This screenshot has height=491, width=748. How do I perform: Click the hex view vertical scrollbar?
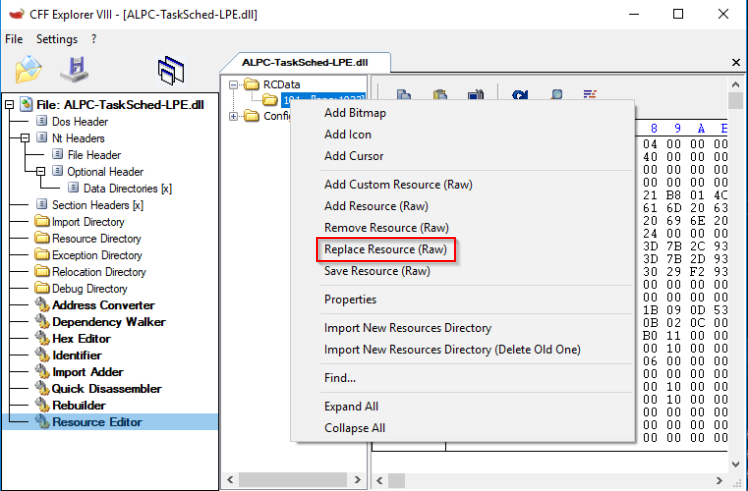[736, 280]
